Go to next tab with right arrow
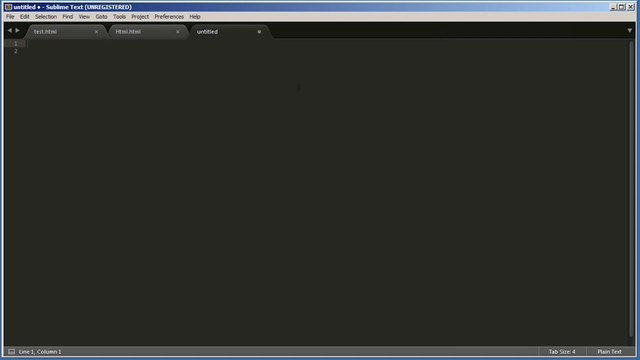This screenshot has height=360, width=640. click(x=18, y=30)
